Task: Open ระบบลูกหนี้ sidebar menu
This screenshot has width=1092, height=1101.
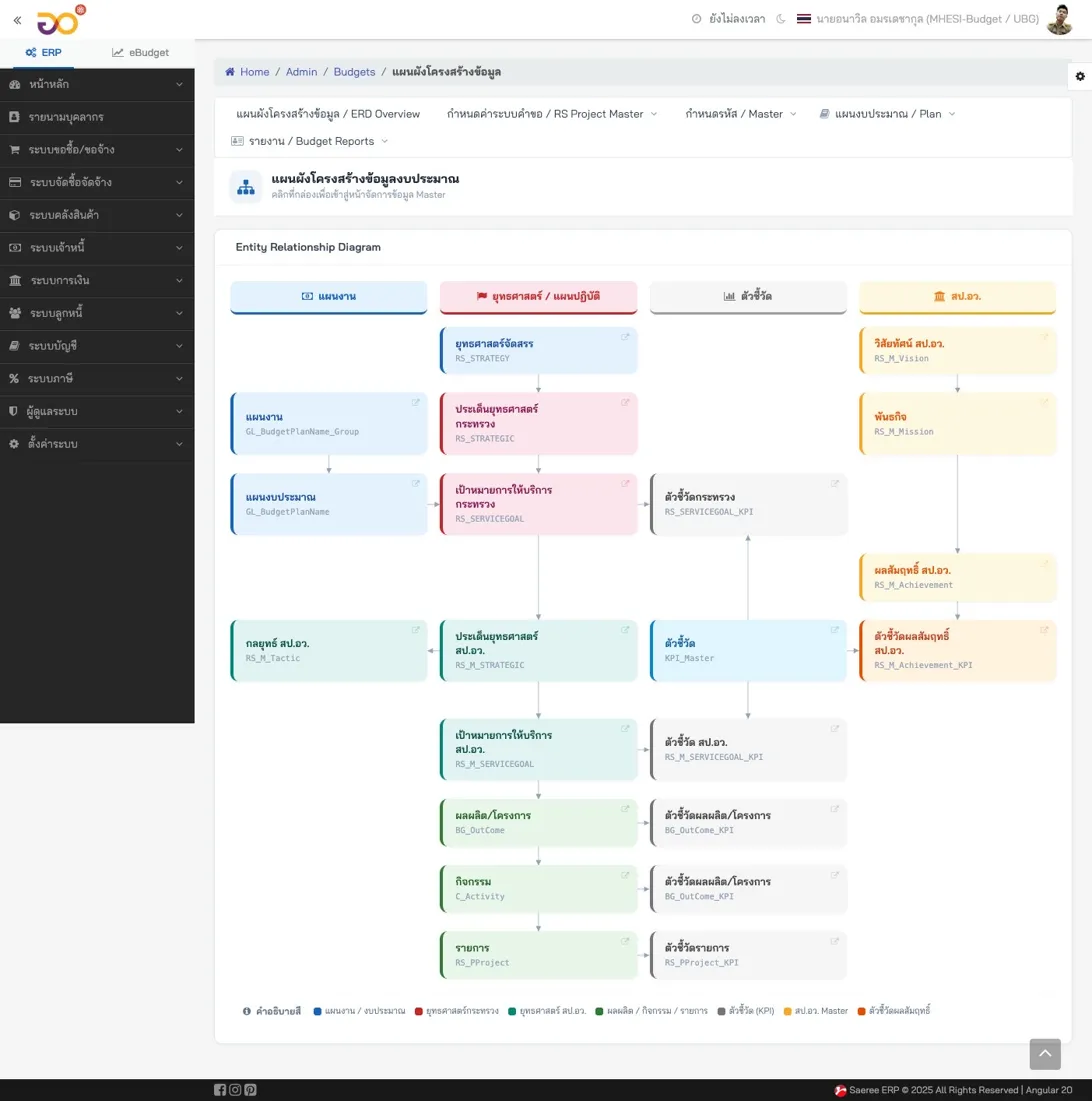Action: 97,313
